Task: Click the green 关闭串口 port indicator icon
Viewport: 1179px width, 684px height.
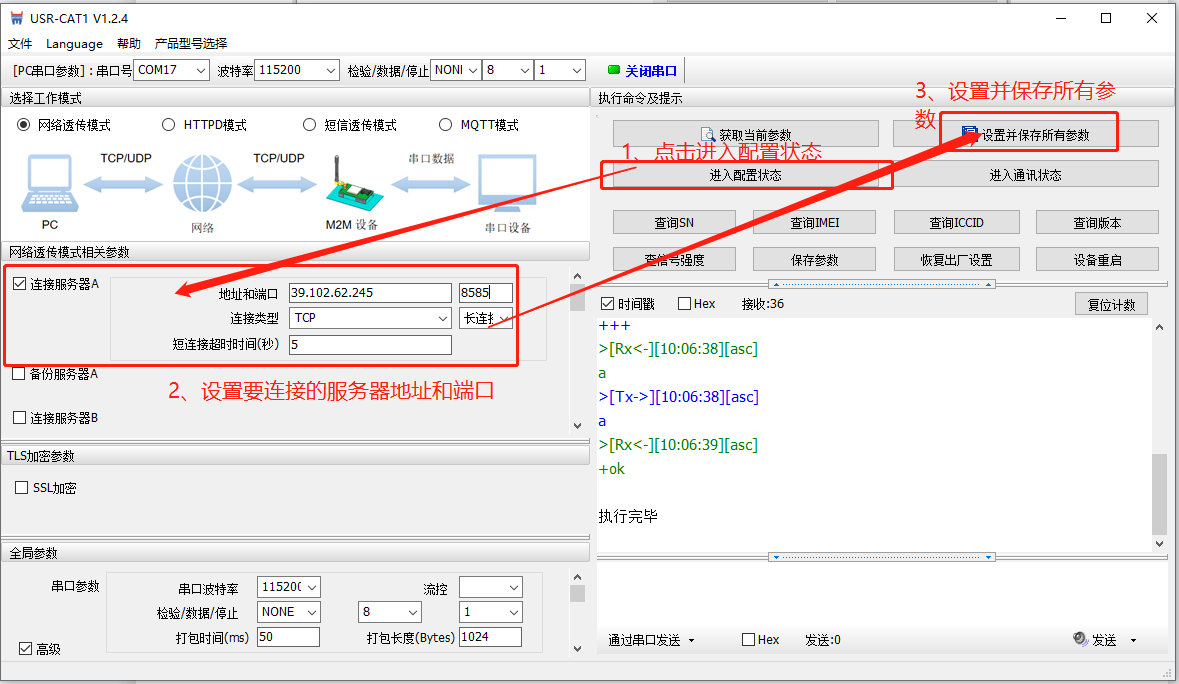Action: click(614, 70)
